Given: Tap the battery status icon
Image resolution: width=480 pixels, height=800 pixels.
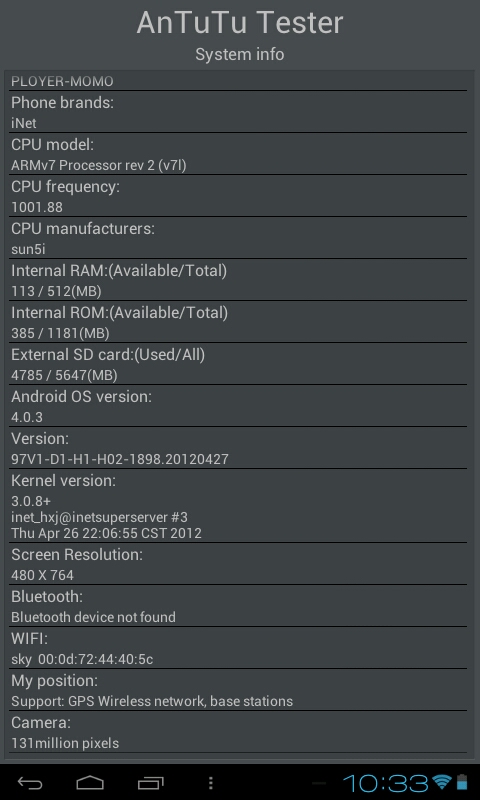Looking at the screenshot, I should [462, 782].
